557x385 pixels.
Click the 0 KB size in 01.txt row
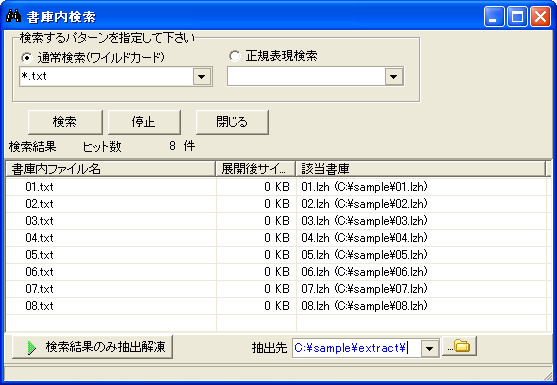tap(277, 187)
